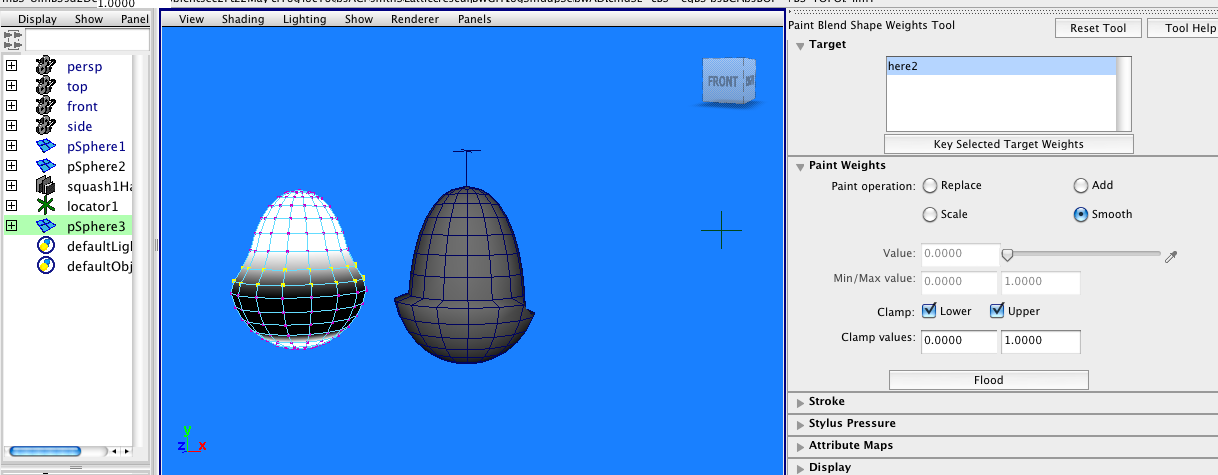This screenshot has width=1218, height=475.
Task: Expand the front node in outliner
Action: pos(12,106)
